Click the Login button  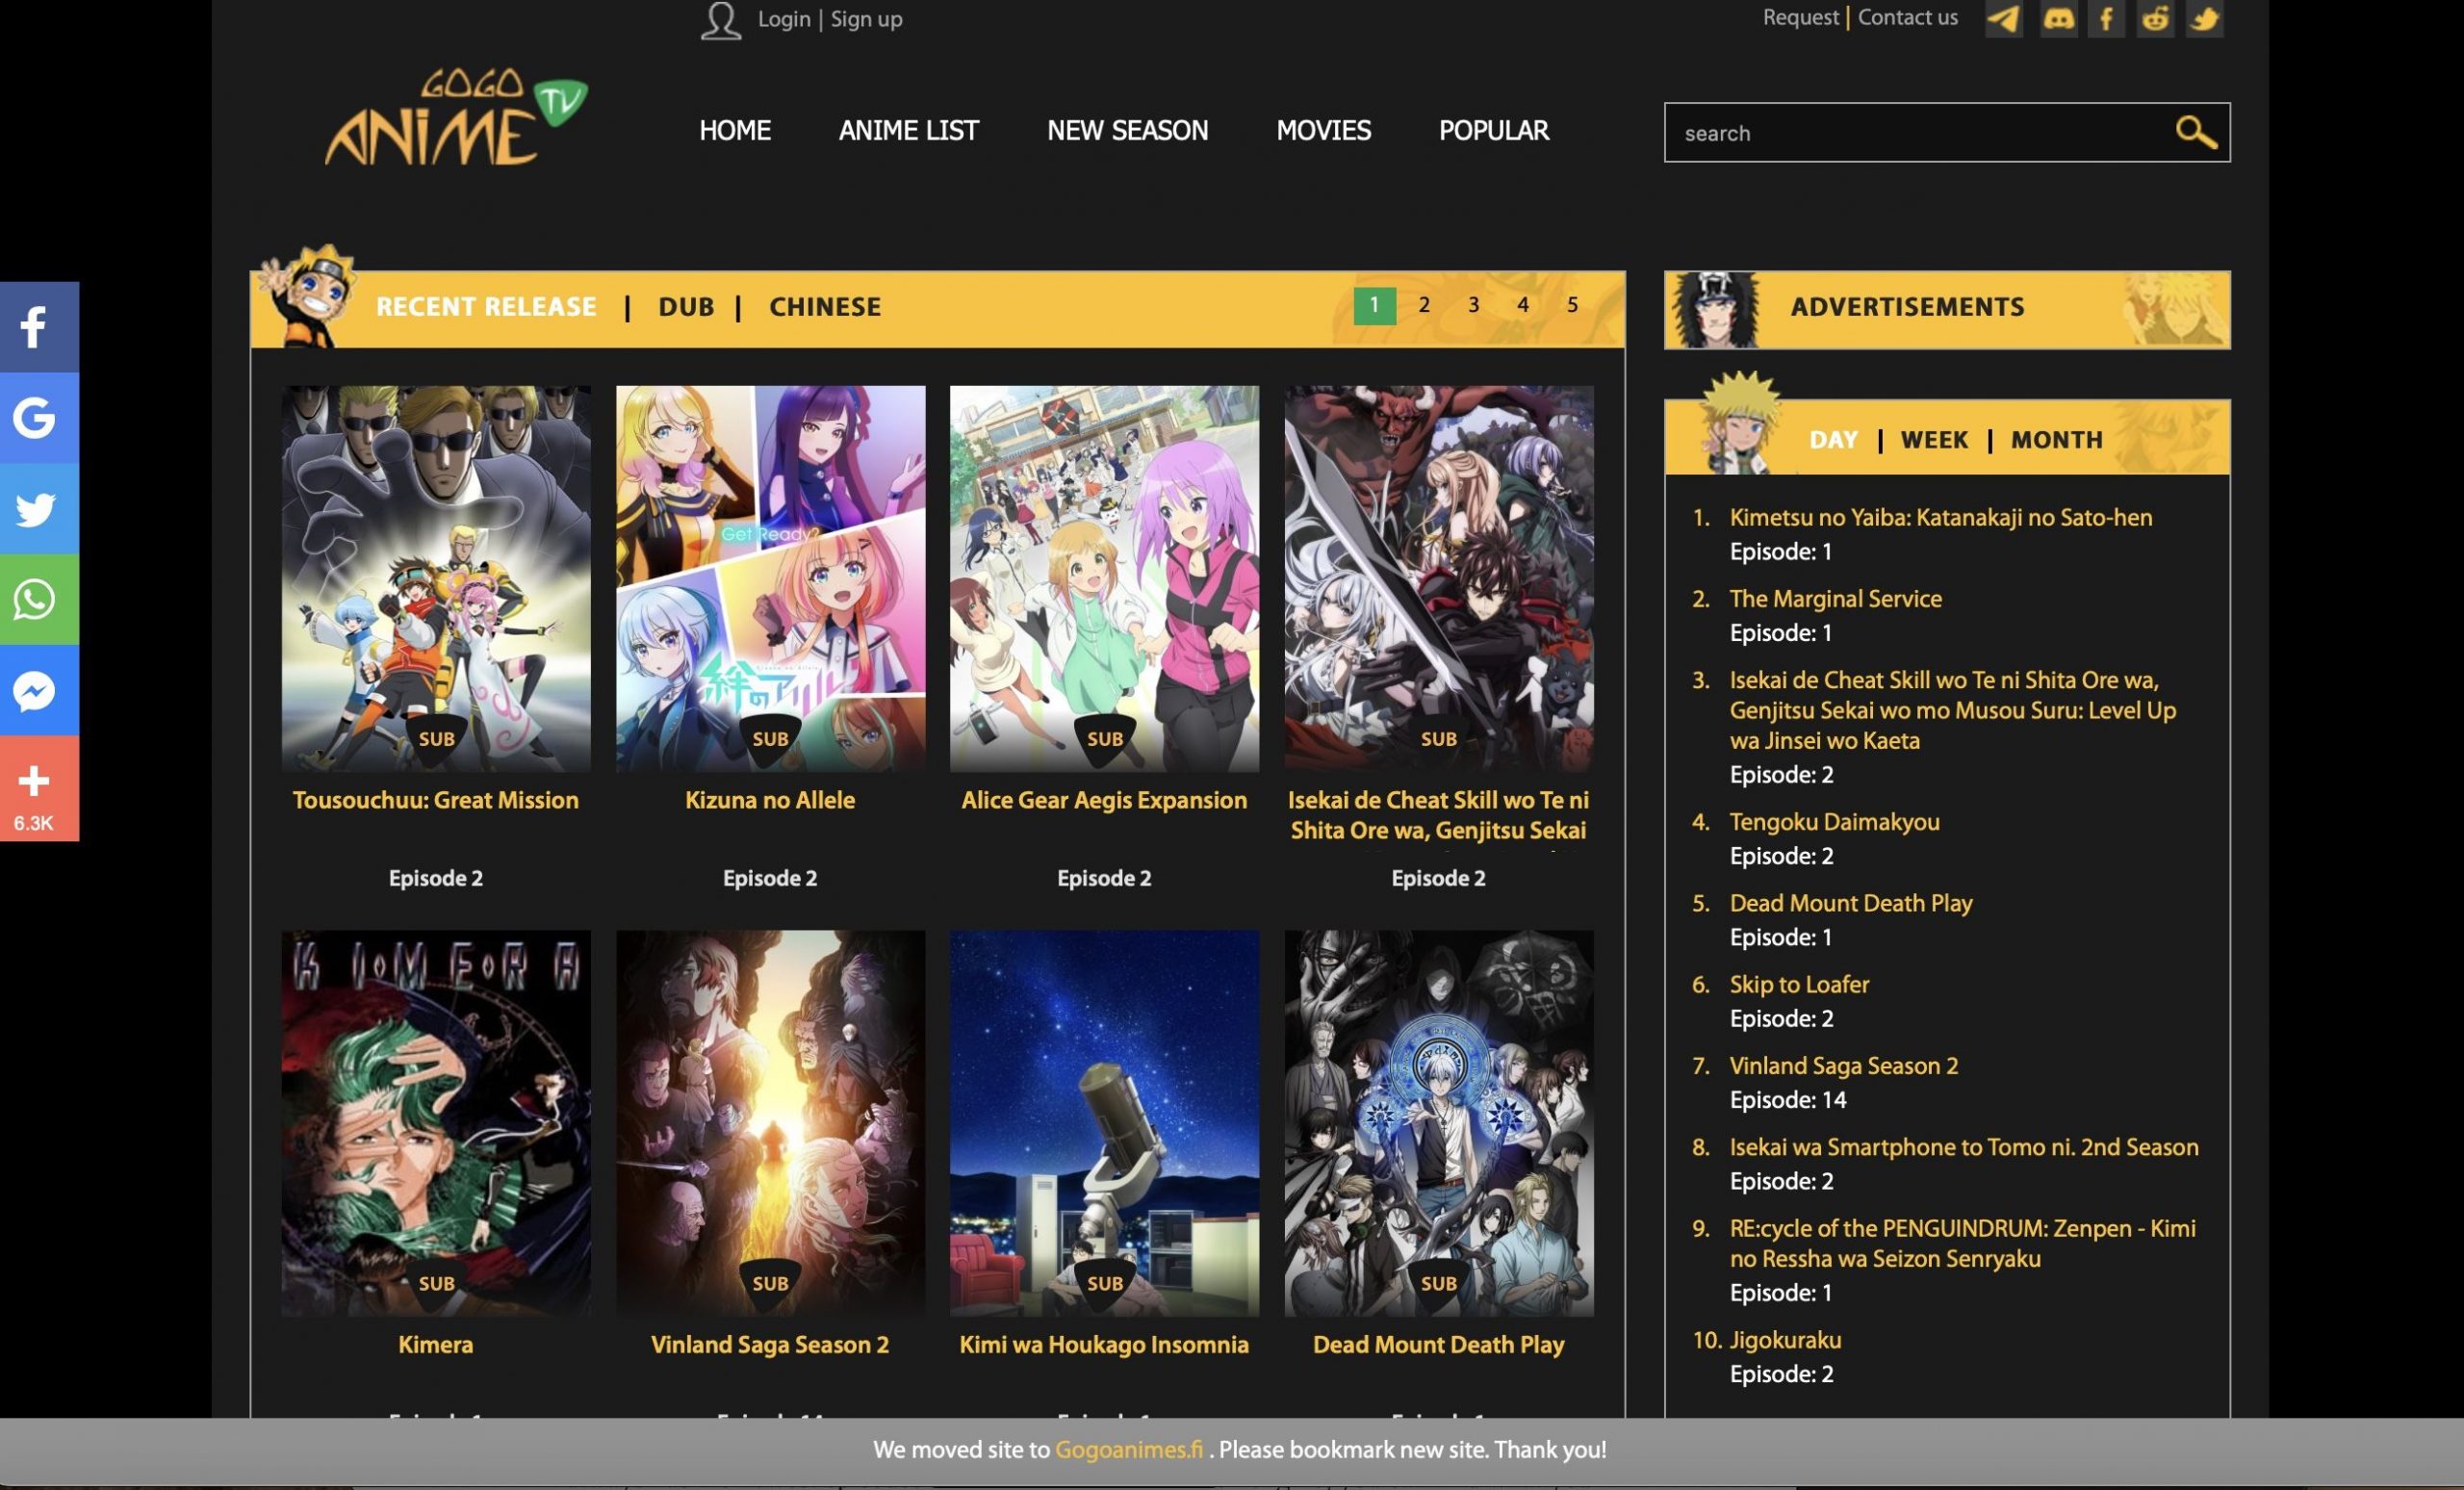[x=783, y=17]
